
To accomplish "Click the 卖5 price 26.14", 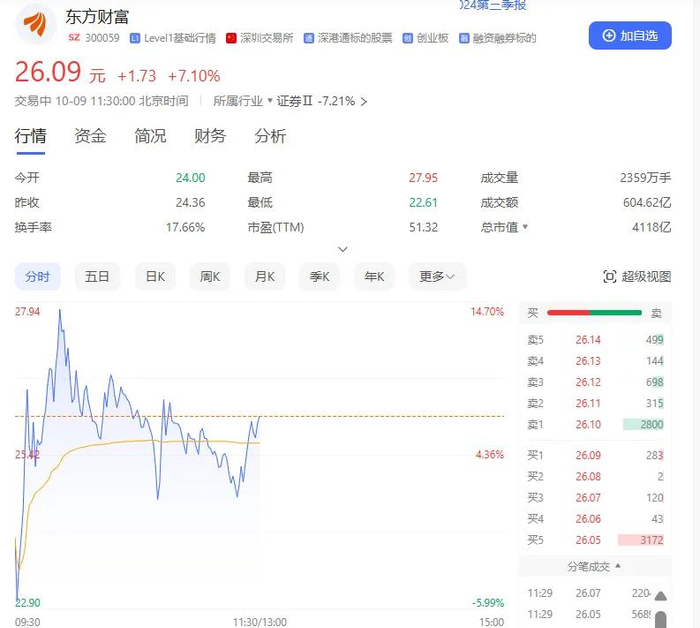I will click(x=588, y=340).
